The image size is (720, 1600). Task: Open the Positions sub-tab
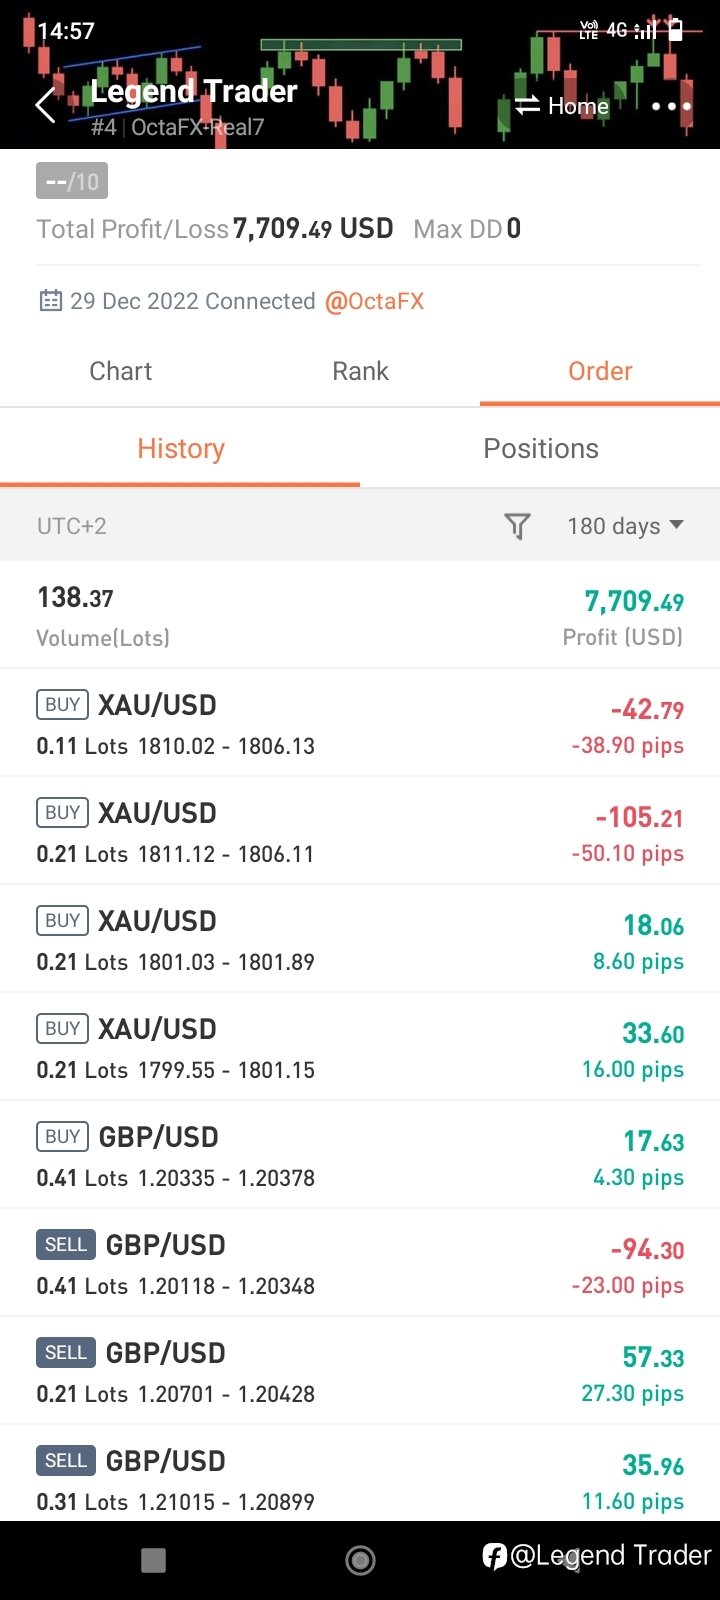coord(541,448)
